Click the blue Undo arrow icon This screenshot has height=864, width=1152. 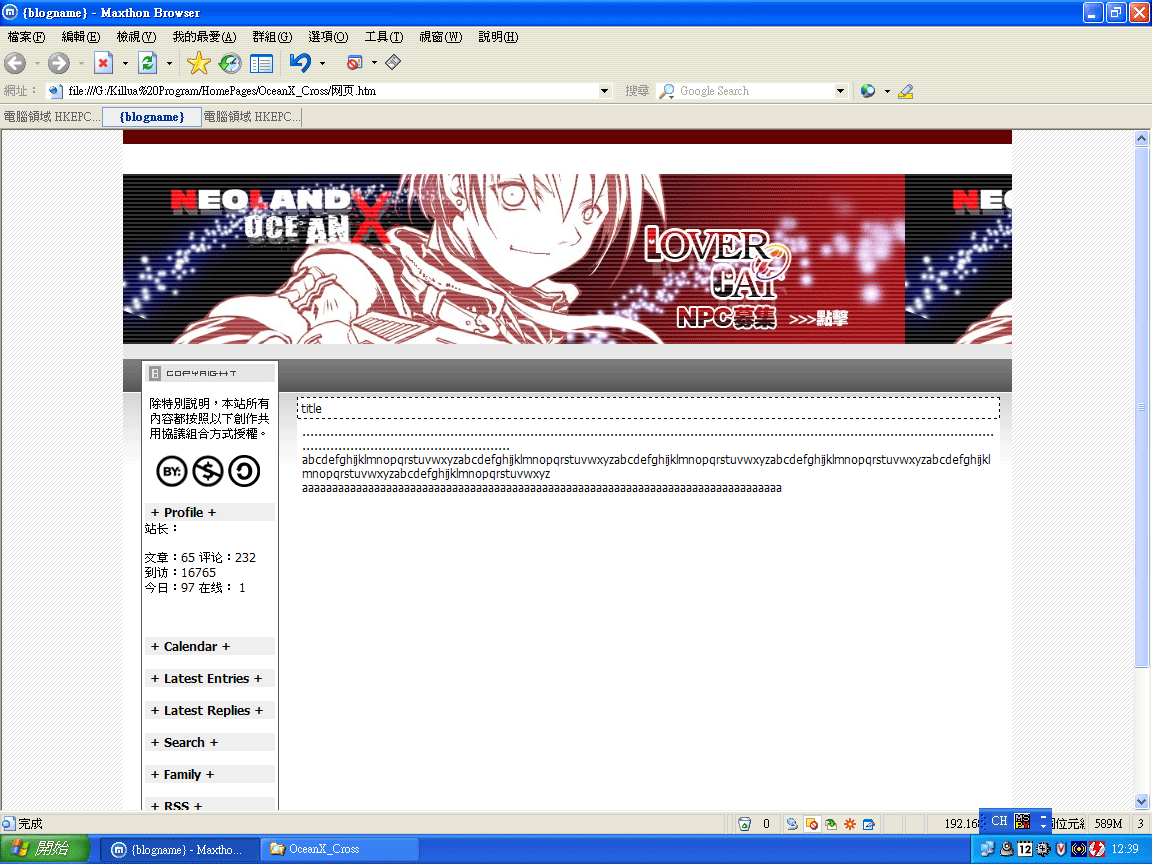pos(300,63)
